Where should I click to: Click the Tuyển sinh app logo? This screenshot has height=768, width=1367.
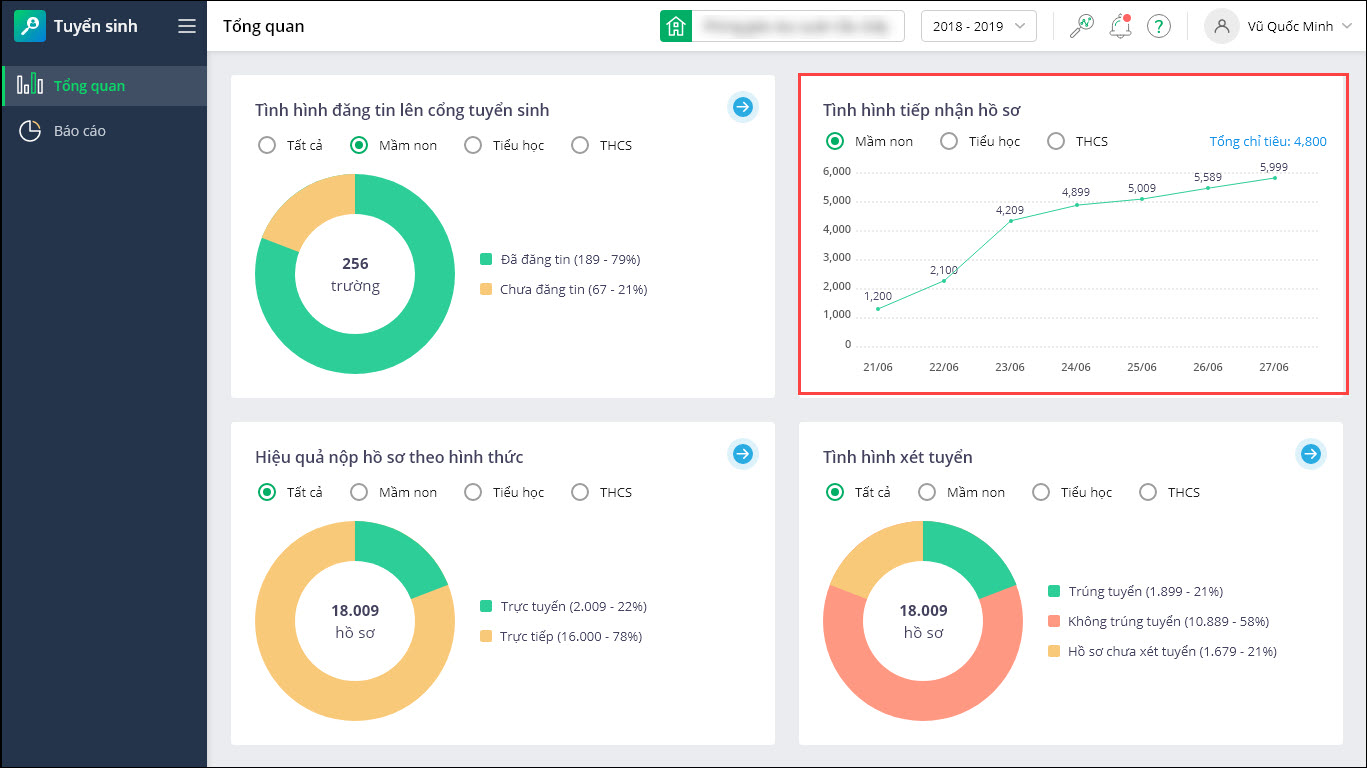tap(30, 26)
